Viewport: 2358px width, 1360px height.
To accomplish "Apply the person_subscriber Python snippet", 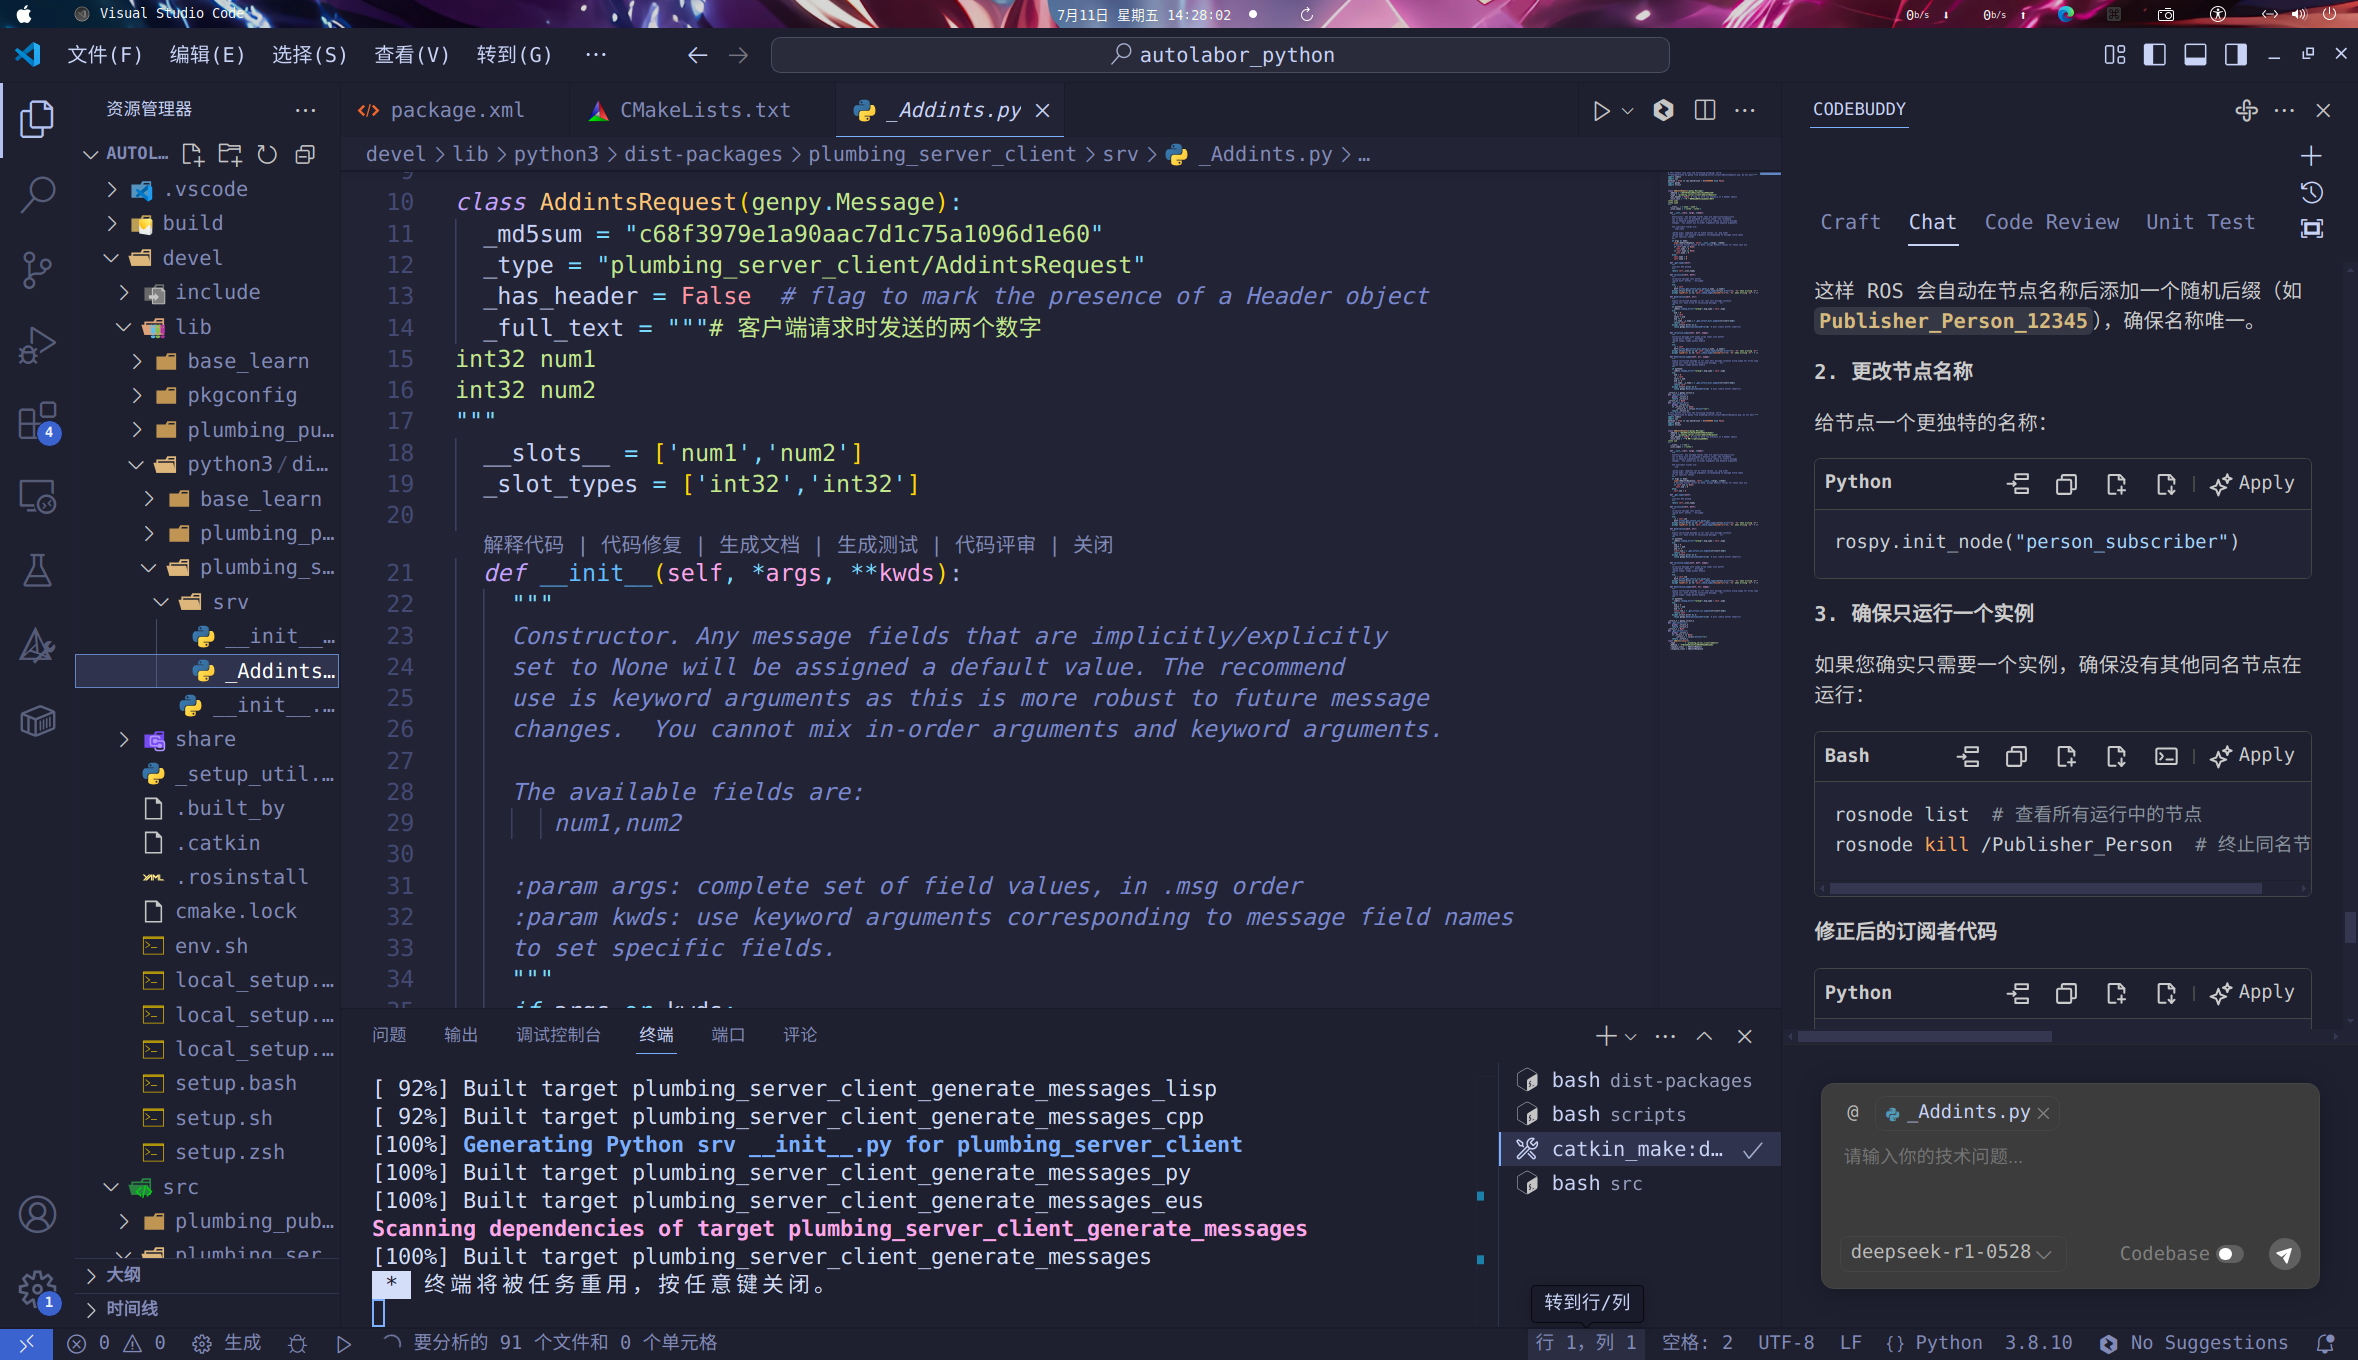I will tap(2253, 484).
